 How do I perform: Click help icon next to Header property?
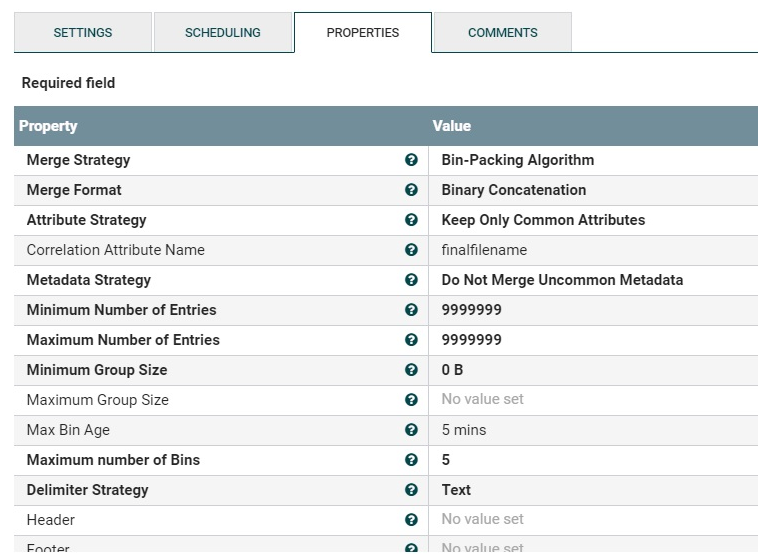[x=411, y=520]
